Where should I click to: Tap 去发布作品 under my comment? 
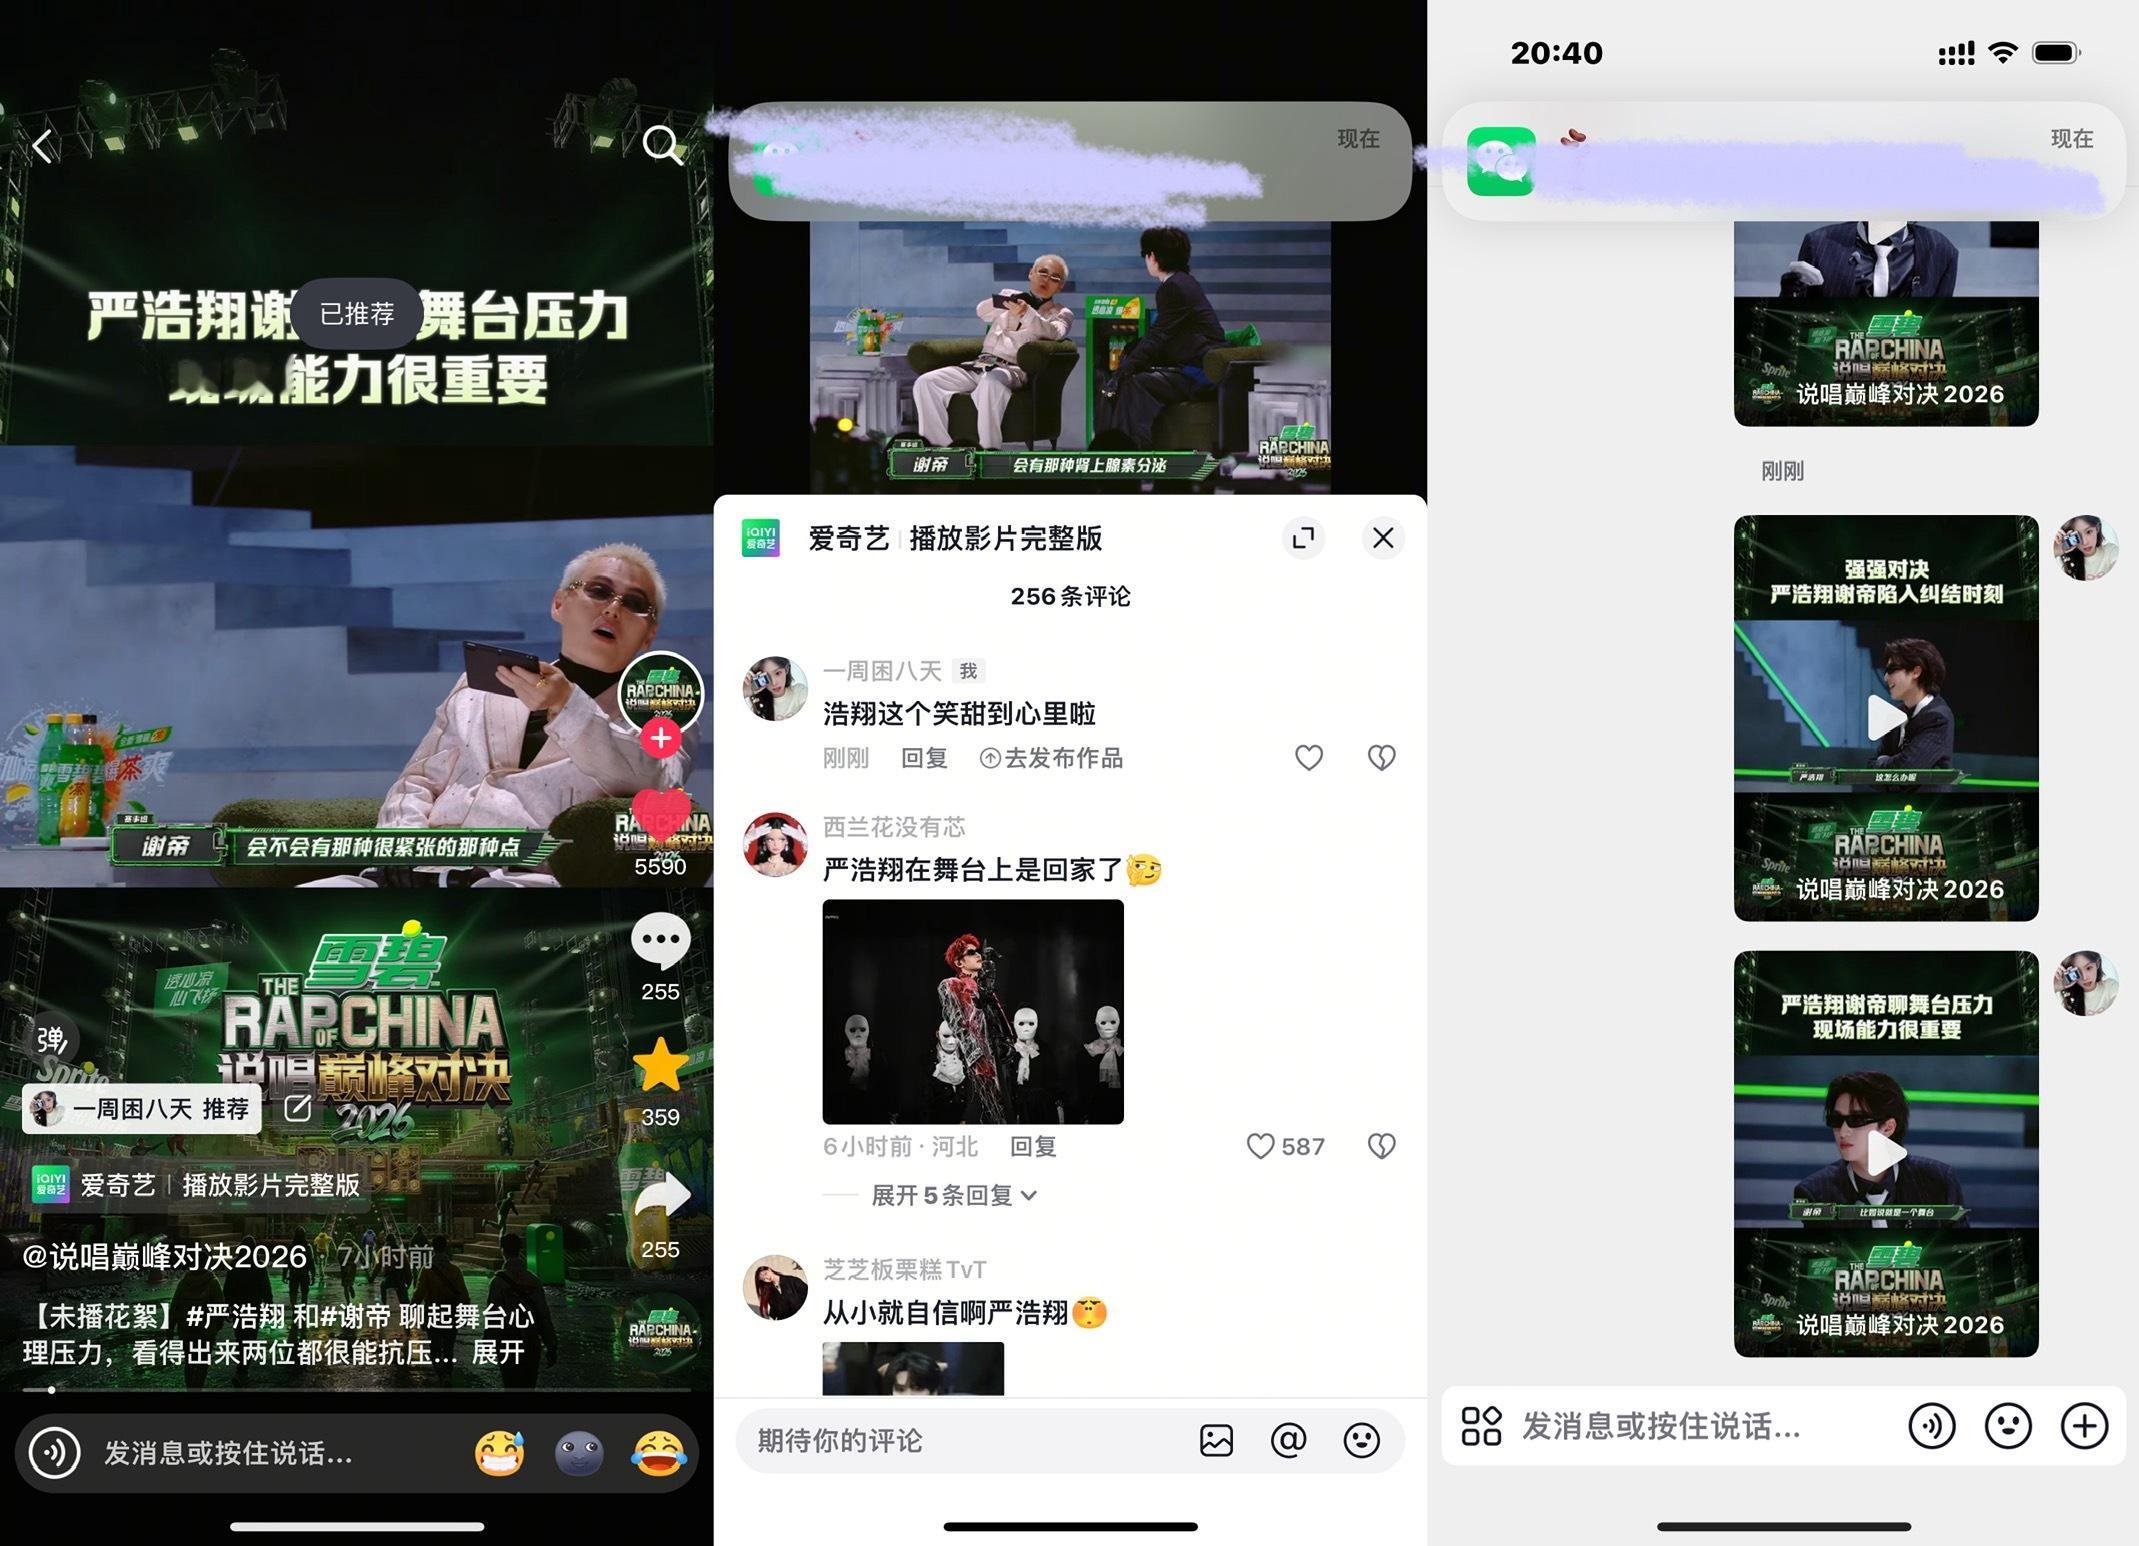click(x=1051, y=758)
